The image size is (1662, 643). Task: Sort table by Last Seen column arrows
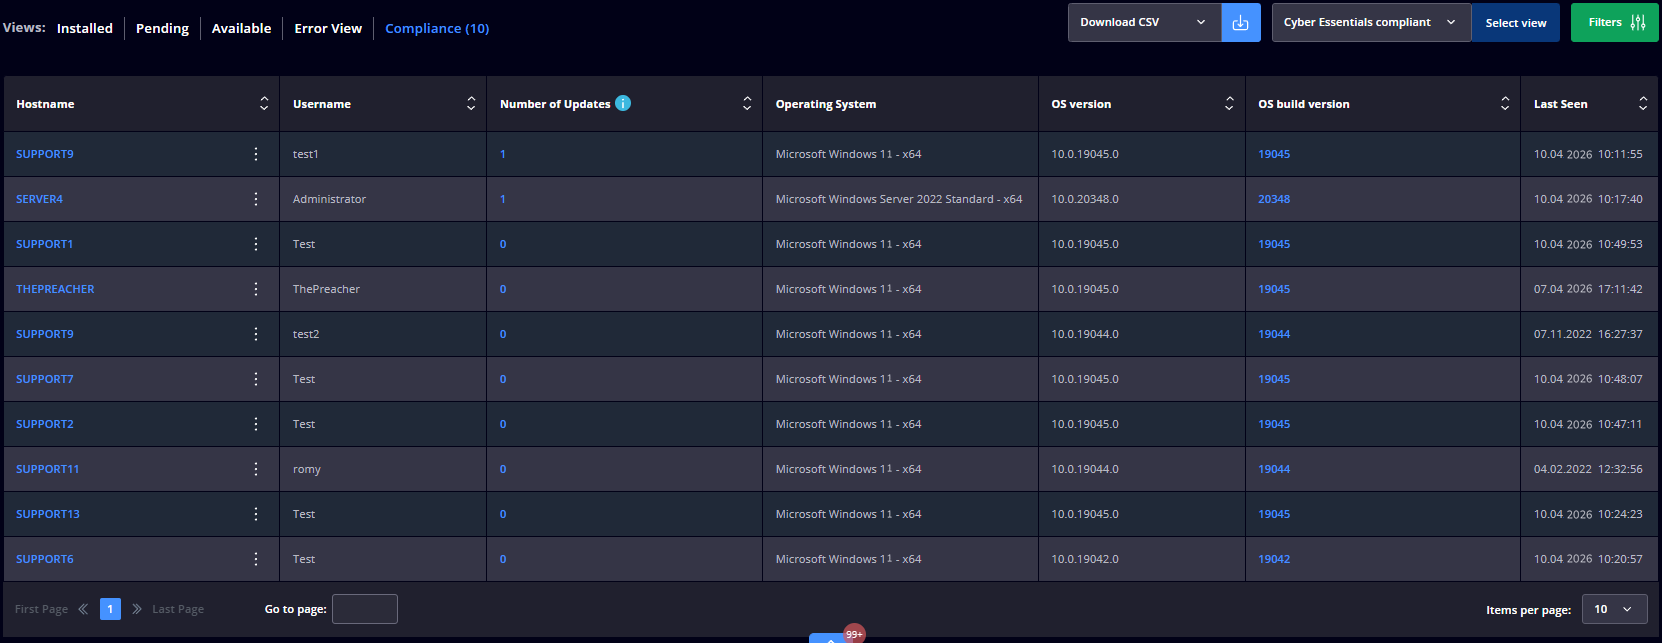point(1643,104)
